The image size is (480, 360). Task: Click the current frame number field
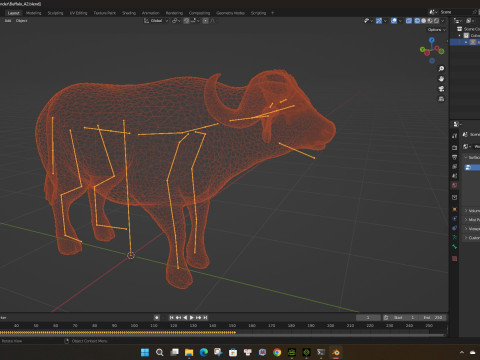368,317
